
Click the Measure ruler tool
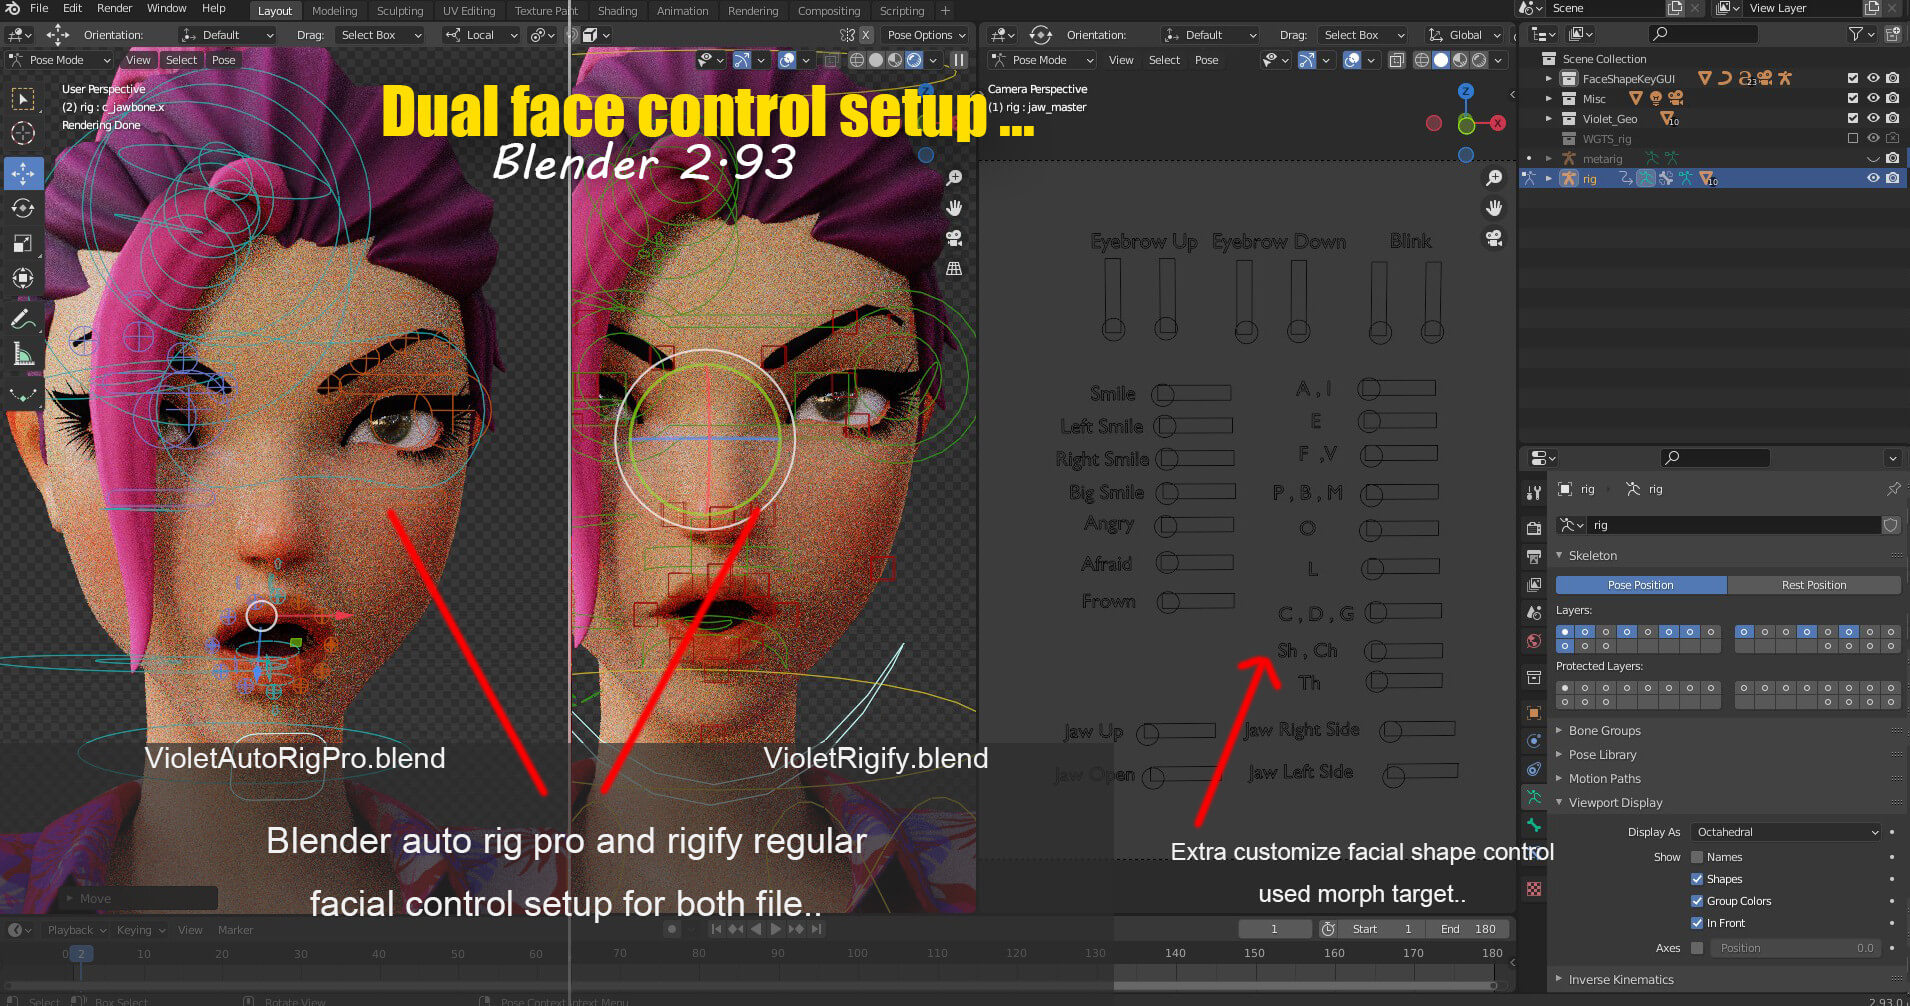coord(23,355)
